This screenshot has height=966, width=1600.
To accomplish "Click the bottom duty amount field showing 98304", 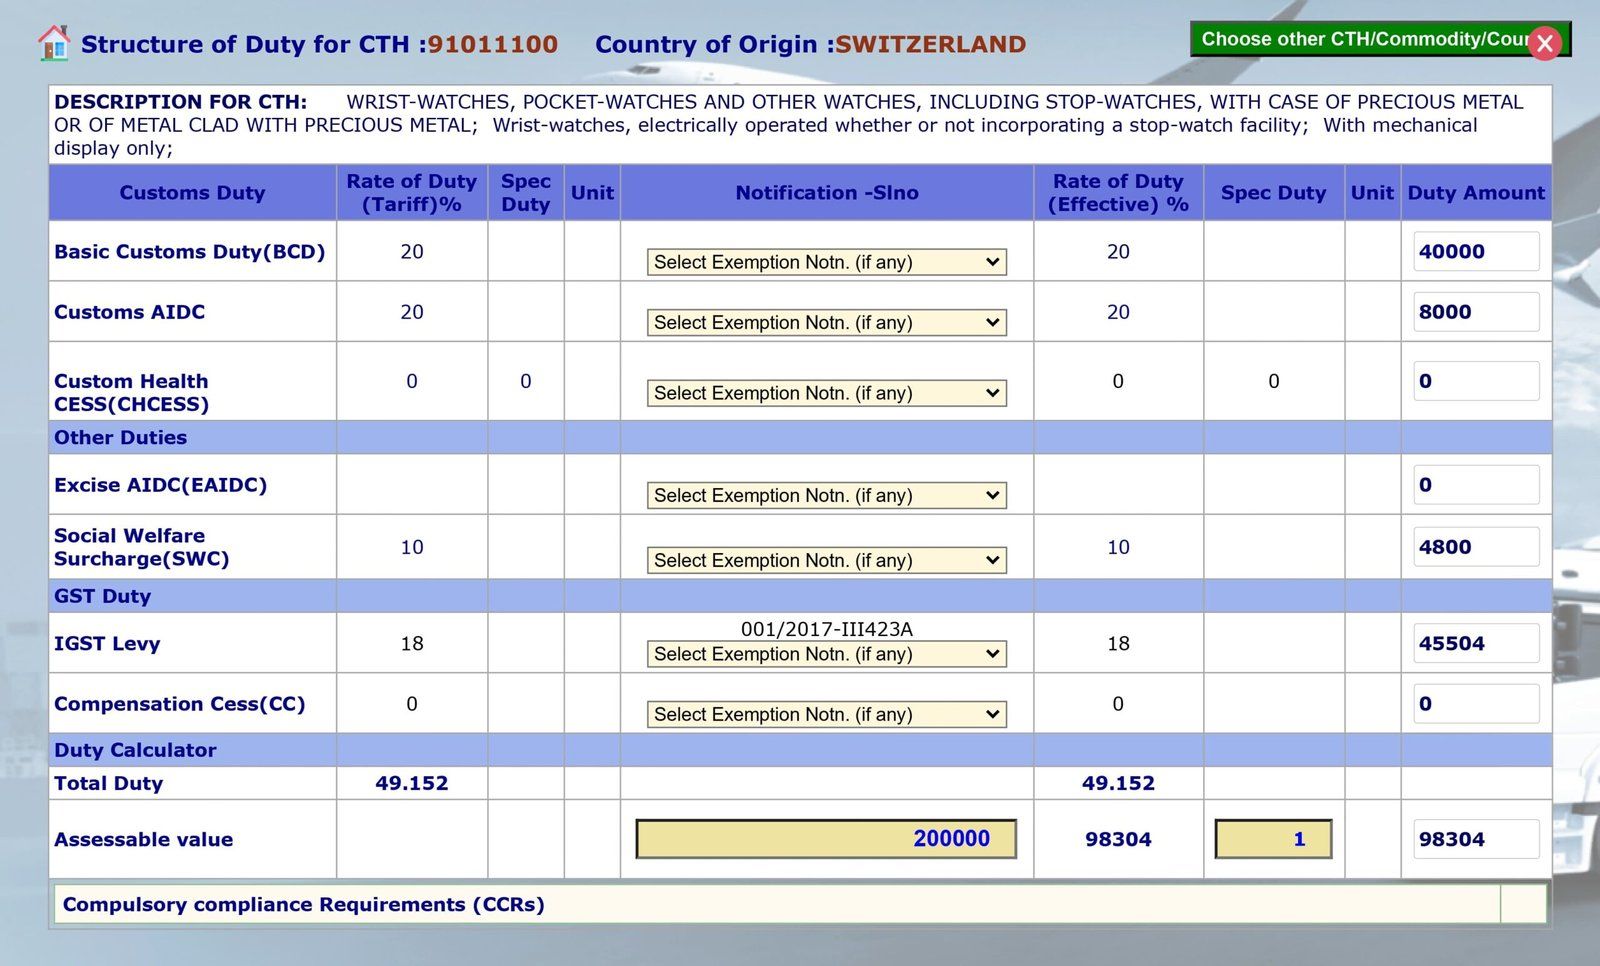I will 1476,839.
